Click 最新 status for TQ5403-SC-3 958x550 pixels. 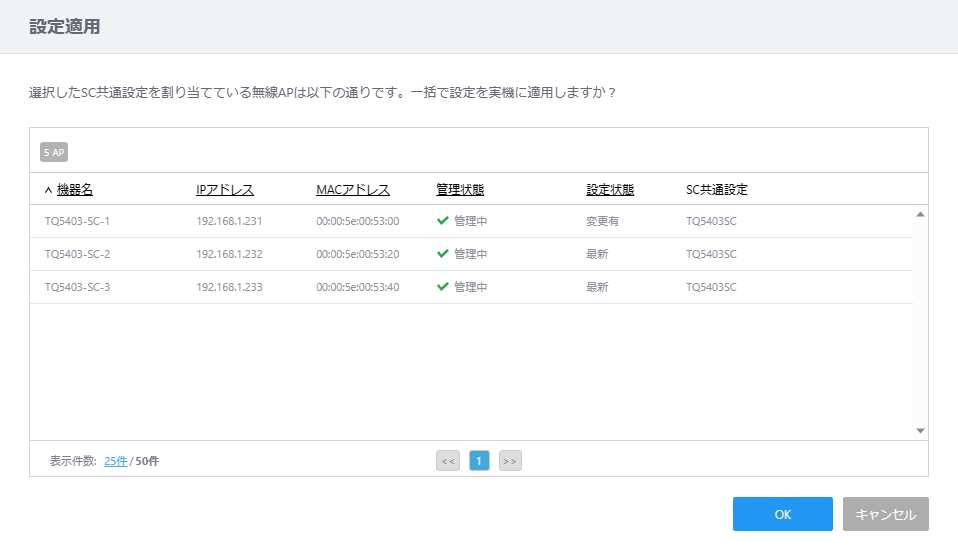(x=597, y=287)
